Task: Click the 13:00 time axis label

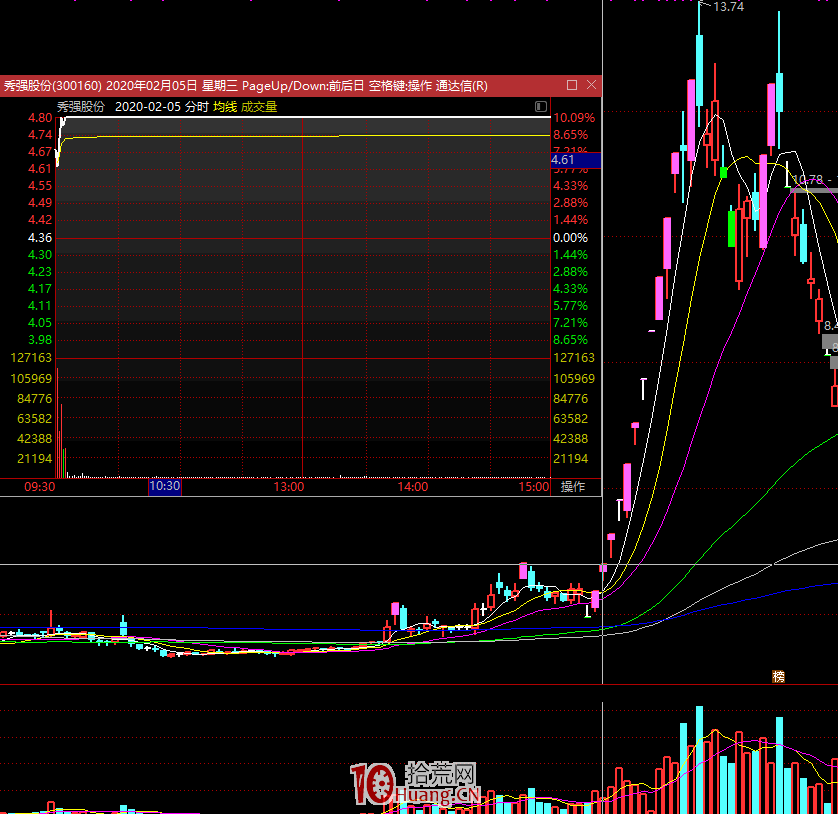Action: [x=288, y=487]
